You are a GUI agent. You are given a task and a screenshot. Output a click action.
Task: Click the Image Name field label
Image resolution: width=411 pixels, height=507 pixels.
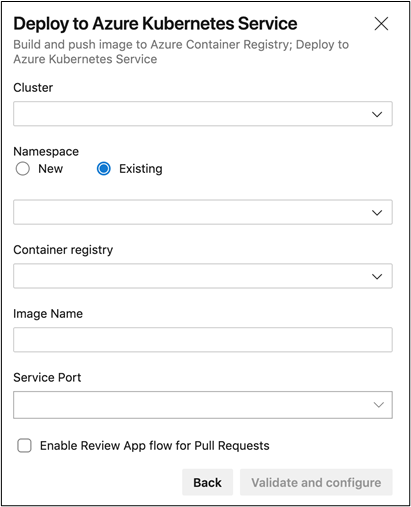[48, 314]
